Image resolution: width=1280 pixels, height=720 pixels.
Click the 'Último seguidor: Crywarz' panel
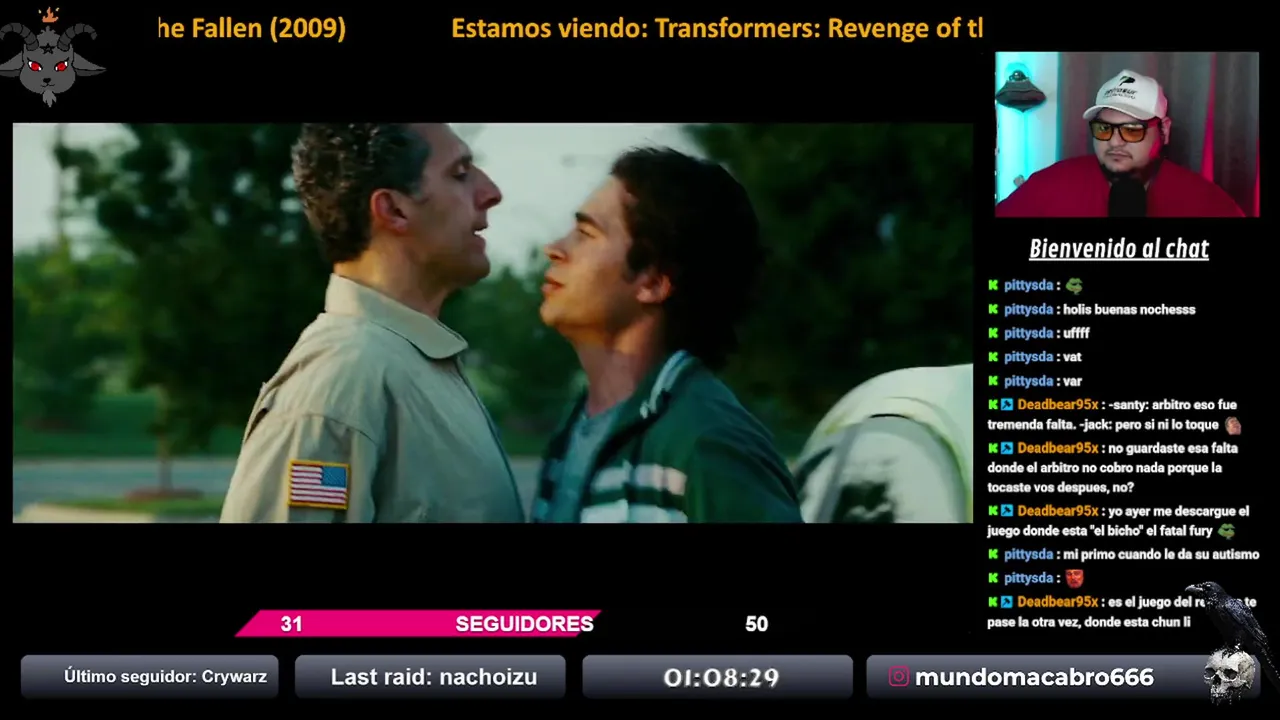click(150, 677)
